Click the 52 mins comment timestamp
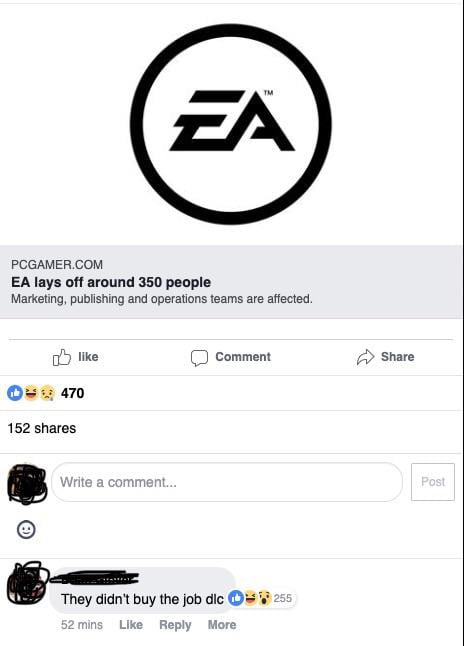This screenshot has width=464, height=646. click(82, 625)
